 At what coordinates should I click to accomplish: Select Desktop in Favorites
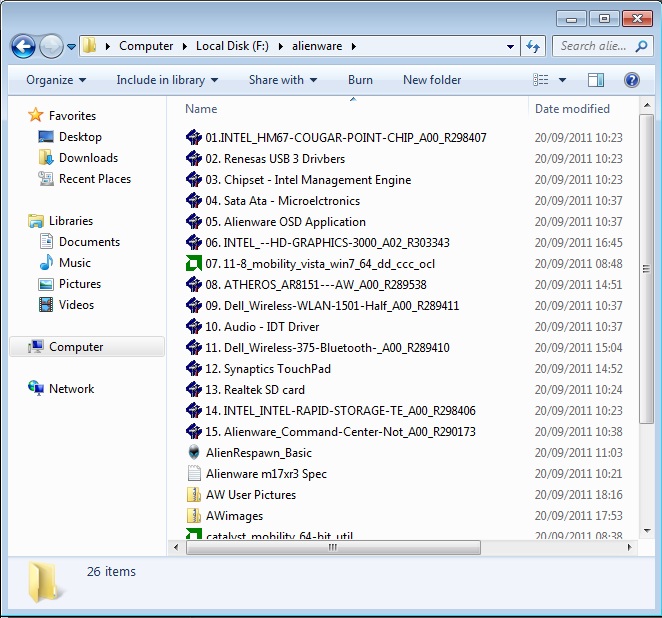[x=80, y=137]
